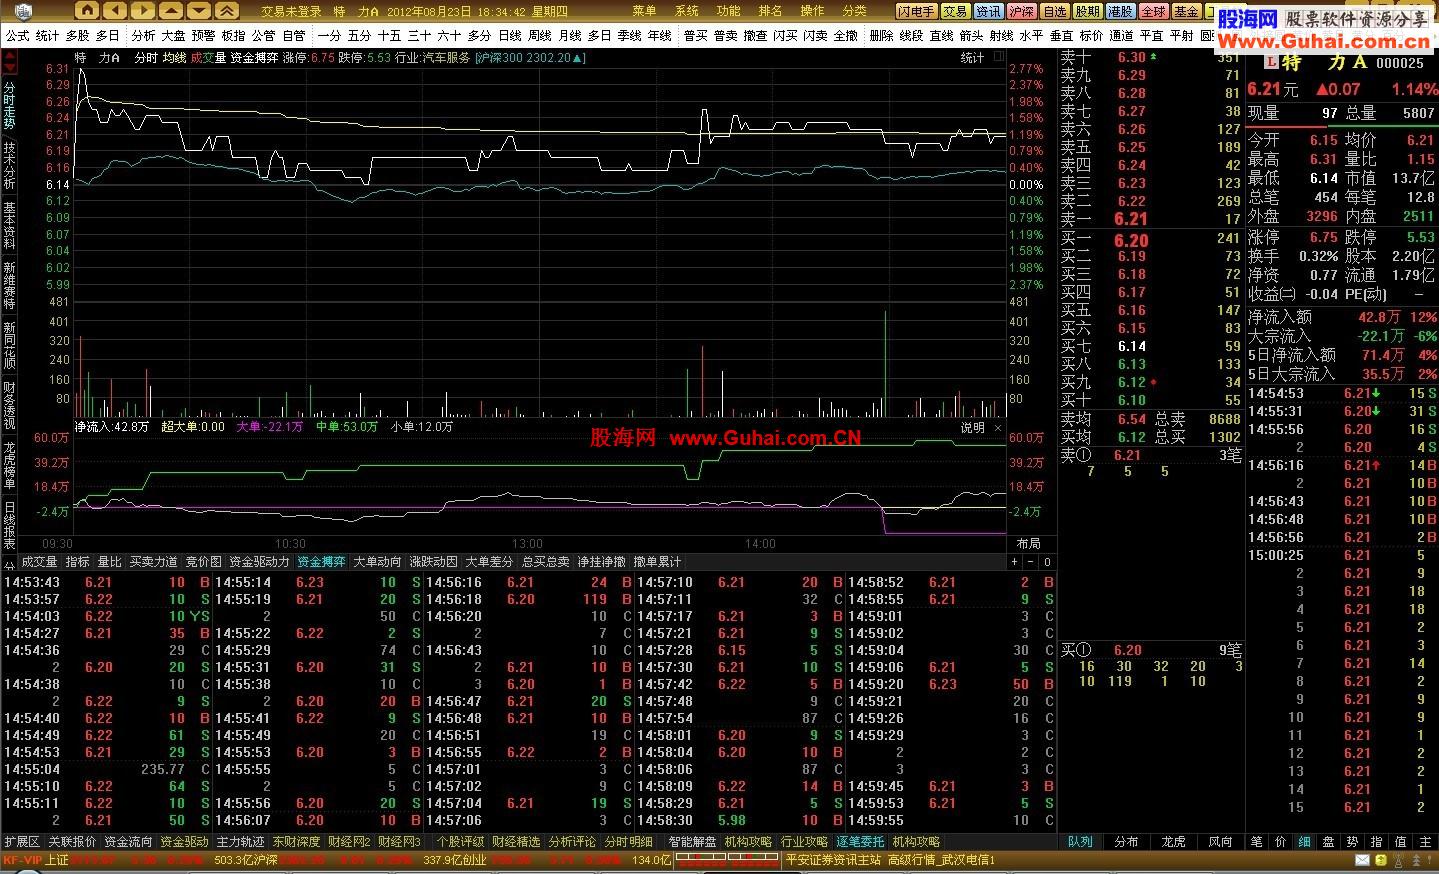Switch to the 分布 tab in order panel
The width and height of the screenshot is (1439, 874).
1126,842
